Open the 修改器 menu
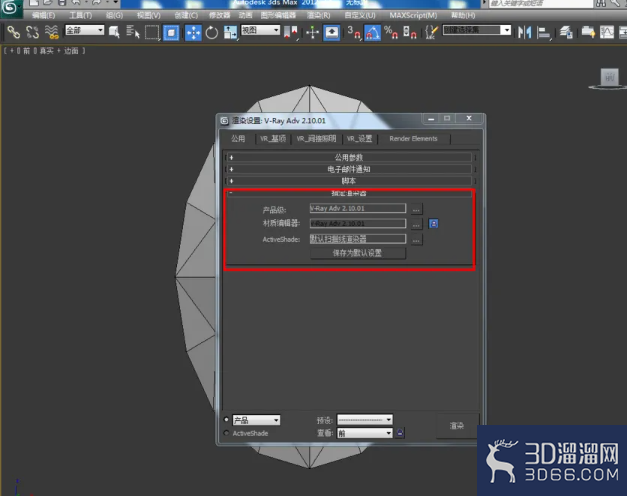The height and width of the screenshot is (496, 627). pos(220,15)
